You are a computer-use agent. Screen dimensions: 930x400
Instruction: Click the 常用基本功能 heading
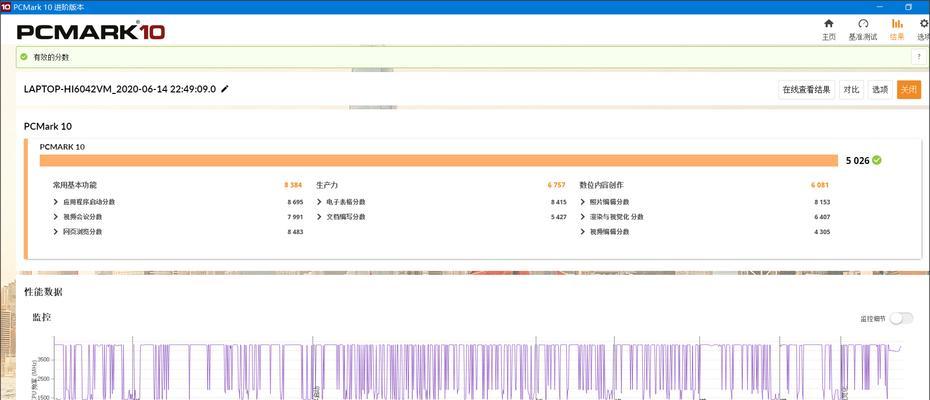(75, 185)
